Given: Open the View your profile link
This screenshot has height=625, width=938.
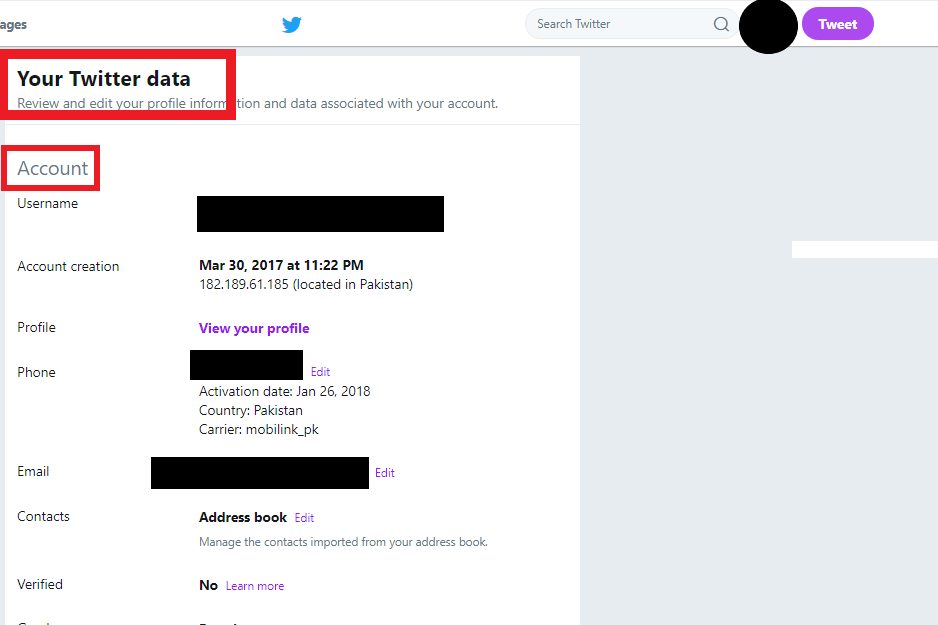Looking at the screenshot, I should pos(254,328).
